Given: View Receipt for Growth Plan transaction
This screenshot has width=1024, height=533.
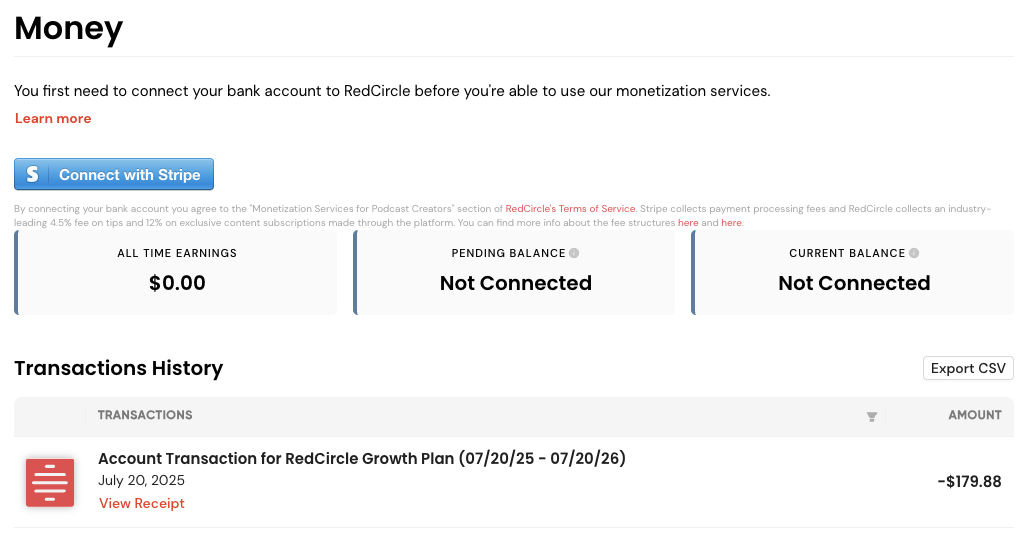Looking at the screenshot, I should (142, 503).
